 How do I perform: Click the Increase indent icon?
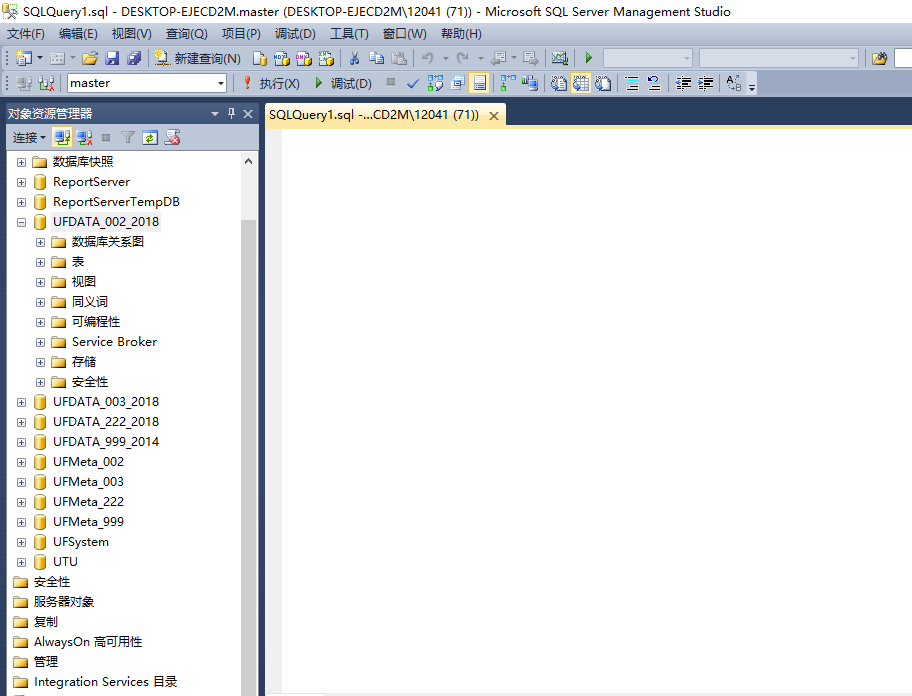[706, 83]
